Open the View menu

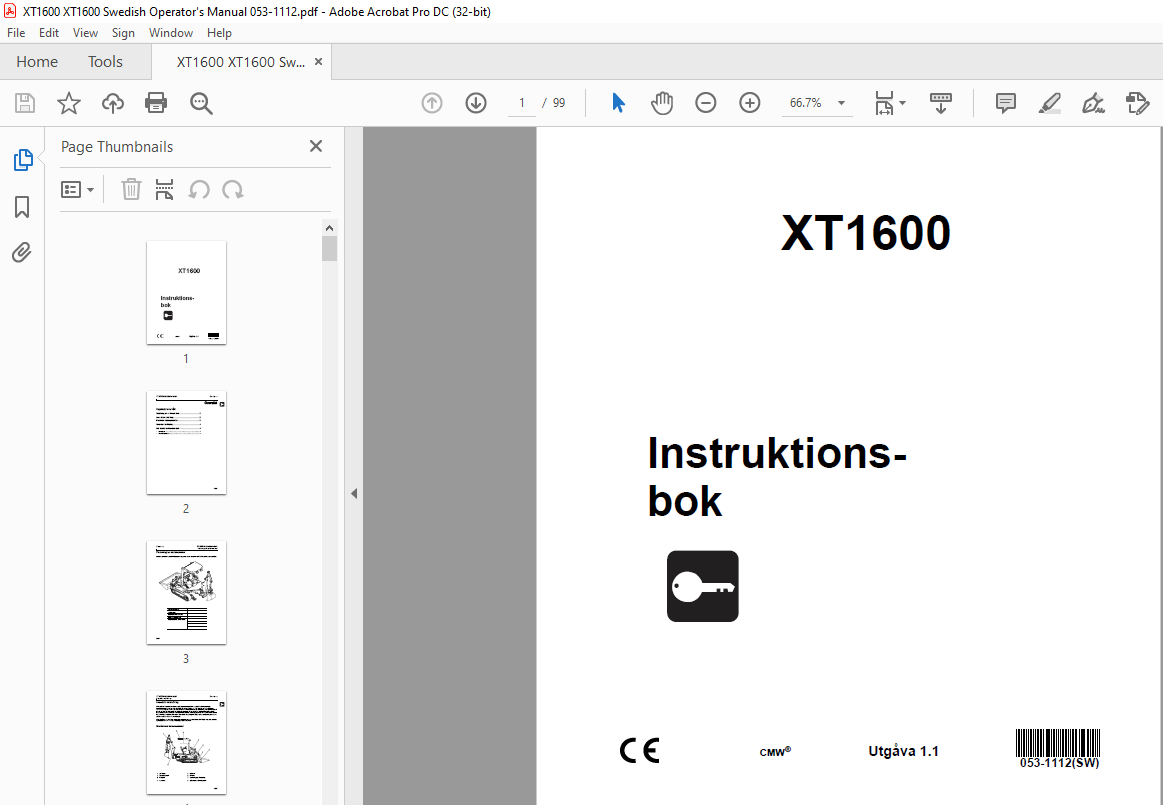pos(85,33)
